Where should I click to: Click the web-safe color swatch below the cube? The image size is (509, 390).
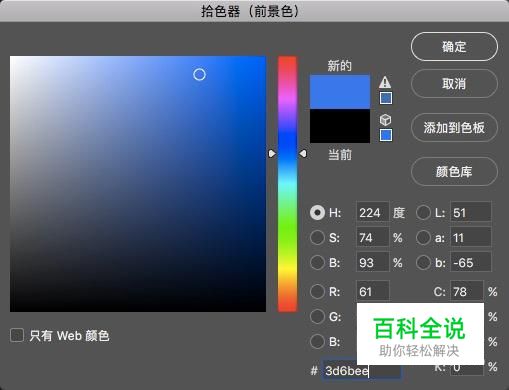[386, 135]
